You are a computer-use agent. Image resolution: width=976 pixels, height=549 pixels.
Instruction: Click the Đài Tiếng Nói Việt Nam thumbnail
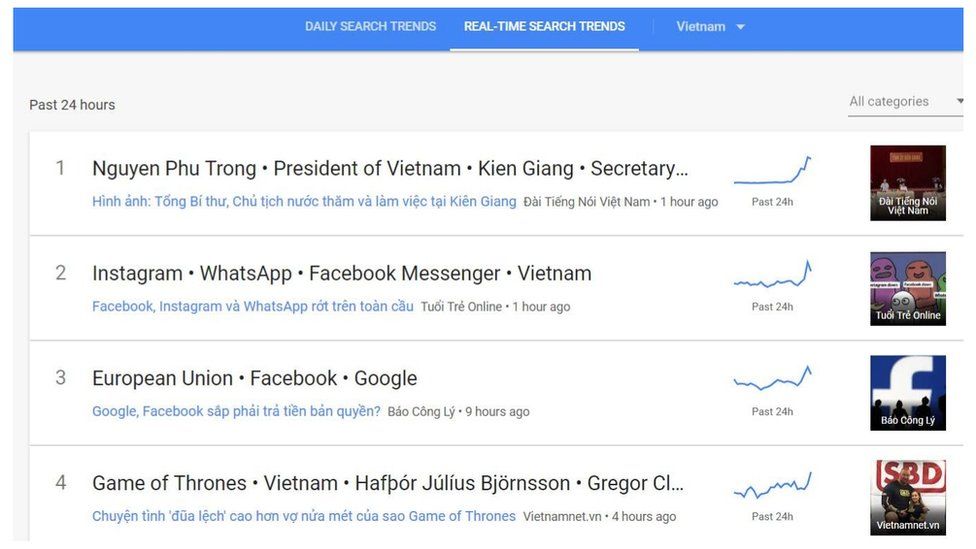point(907,183)
